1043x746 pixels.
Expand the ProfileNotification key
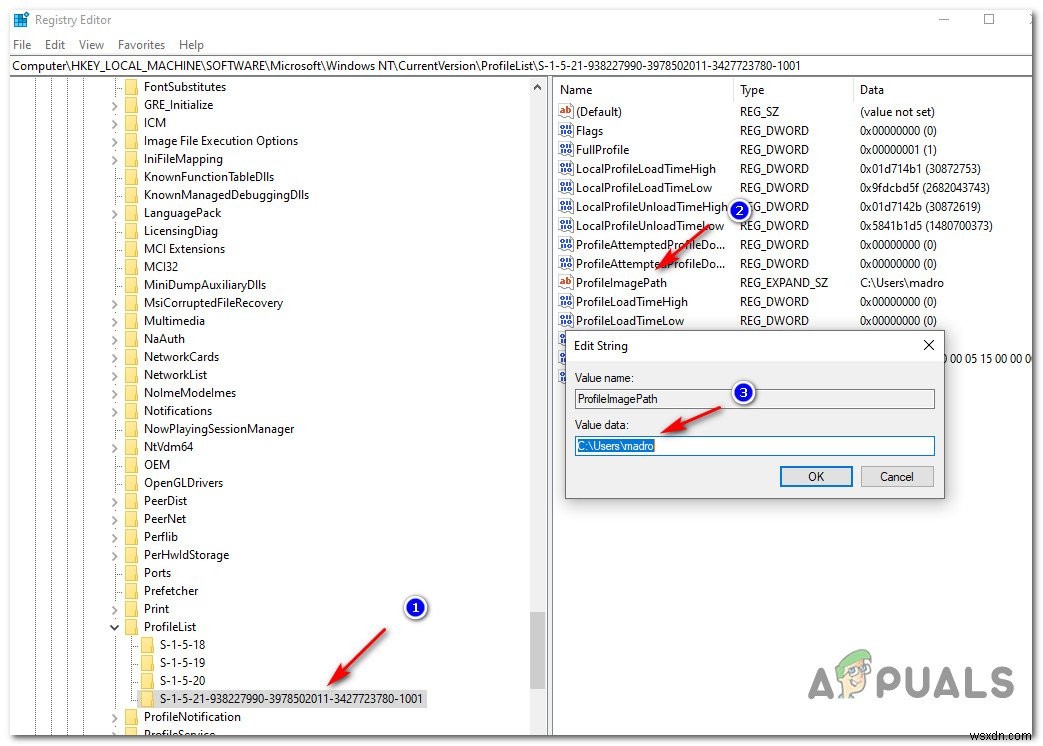(114, 717)
